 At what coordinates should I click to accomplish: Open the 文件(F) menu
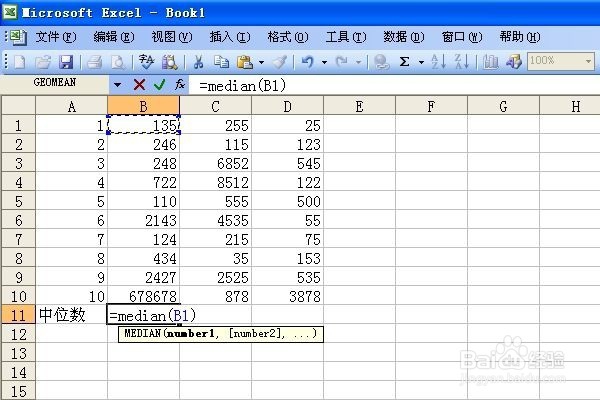click(x=56, y=37)
